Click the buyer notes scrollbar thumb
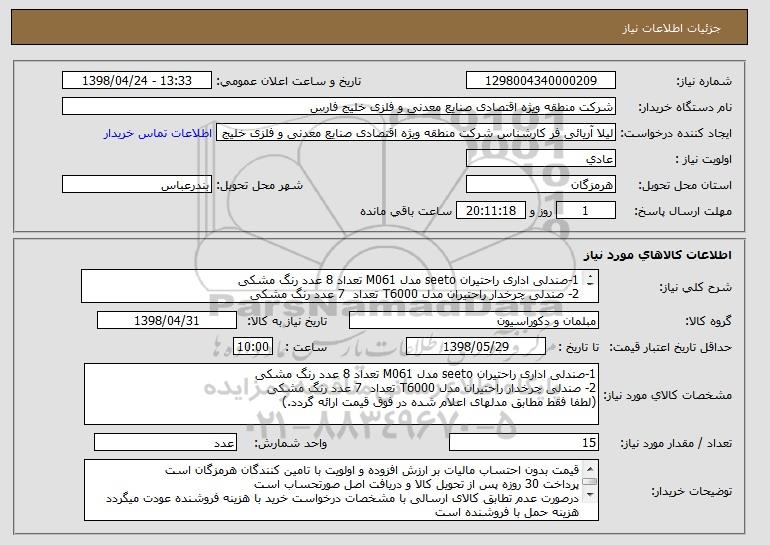770x545 pixels. pyautogui.click(x=590, y=482)
